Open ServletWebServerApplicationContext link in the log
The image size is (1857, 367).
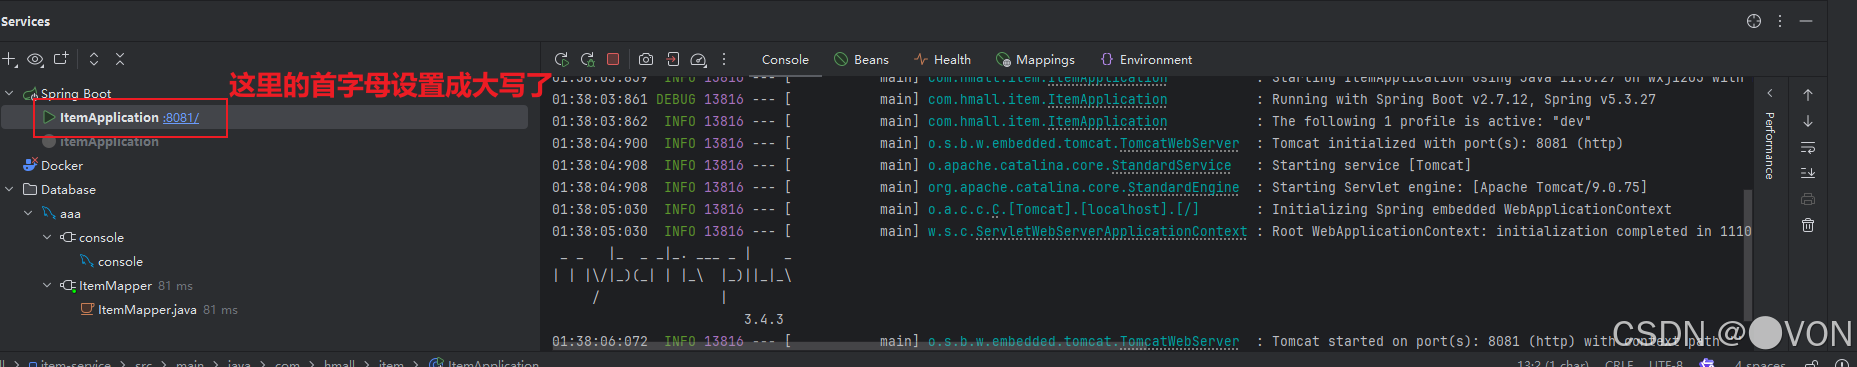(x=1111, y=231)
